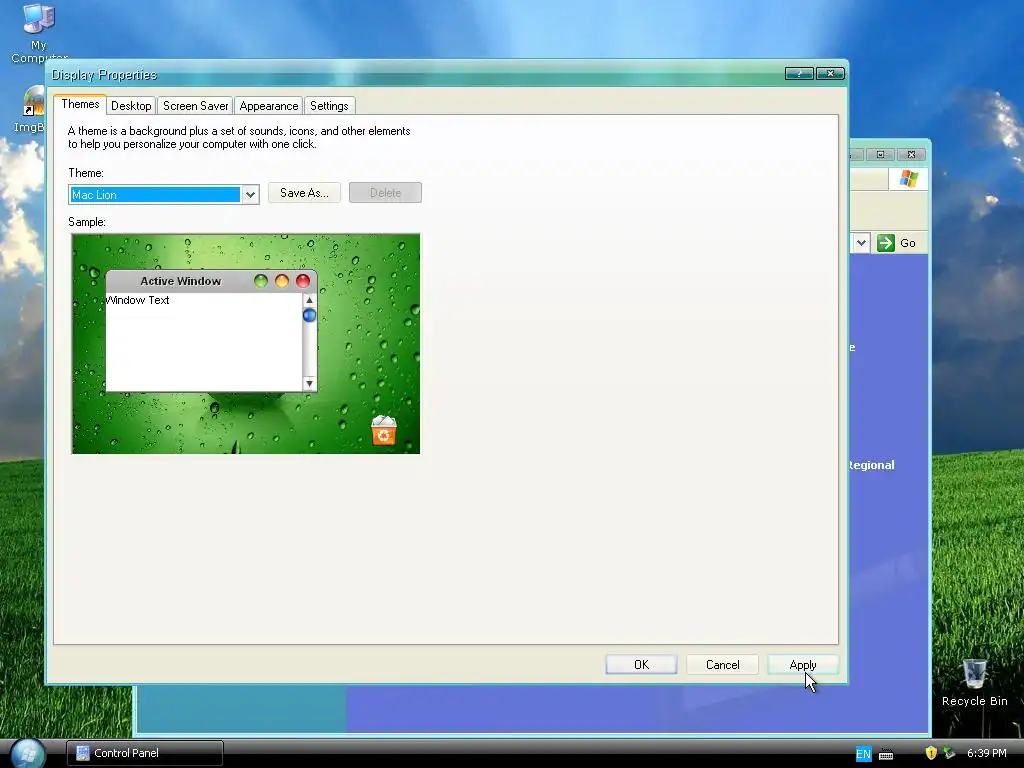Confirm with the OK button
Screen dimensions: 1024x768
coord(641,665)
